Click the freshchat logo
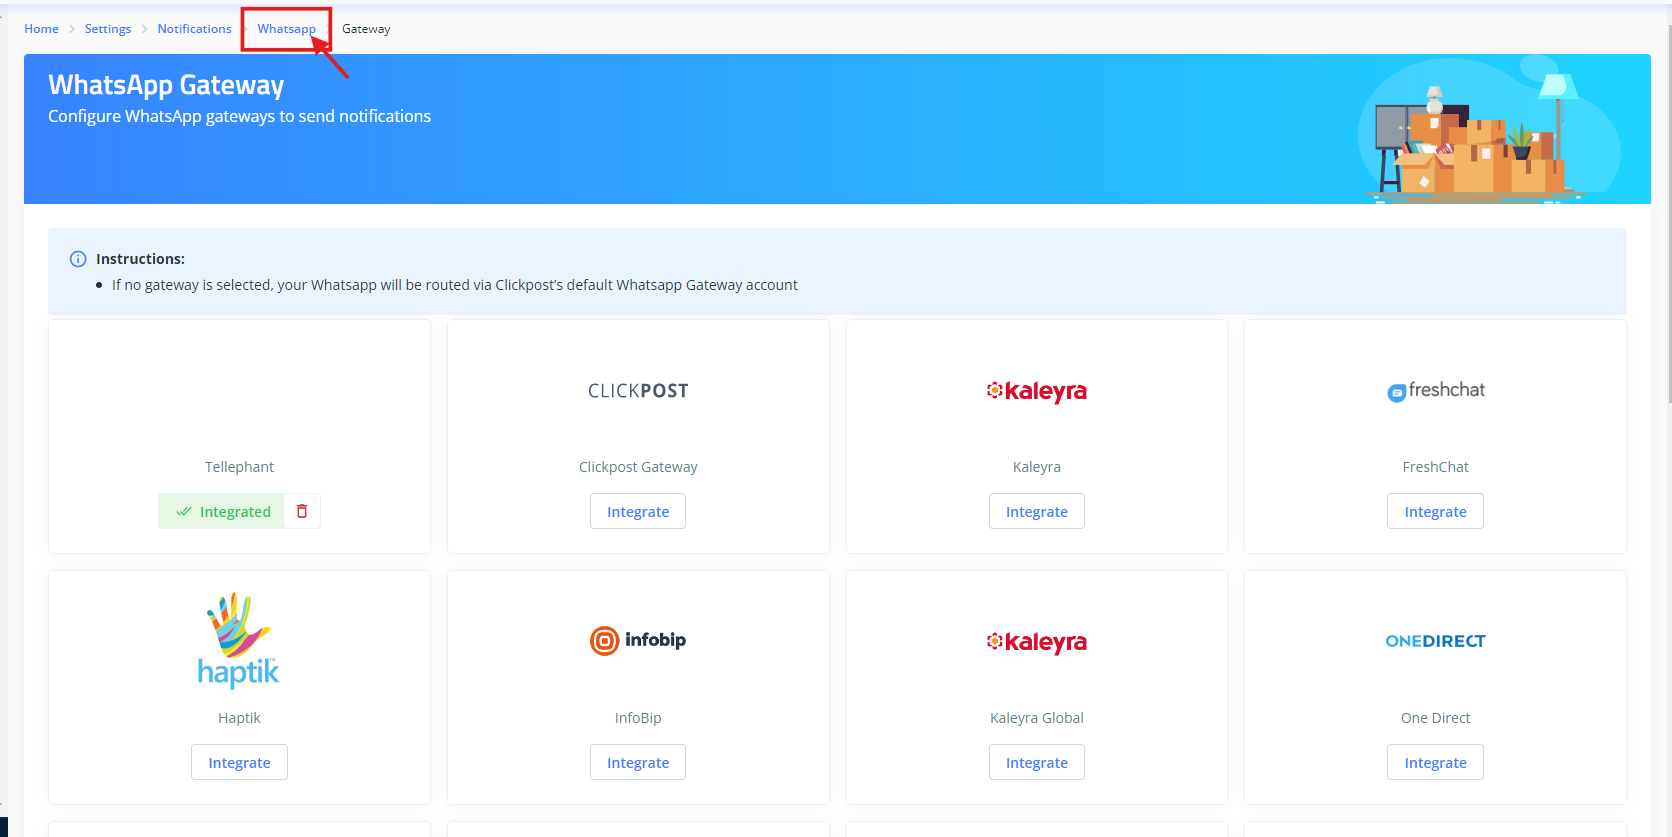This screenshot has width=1672, height=837. coord(1435,391)
